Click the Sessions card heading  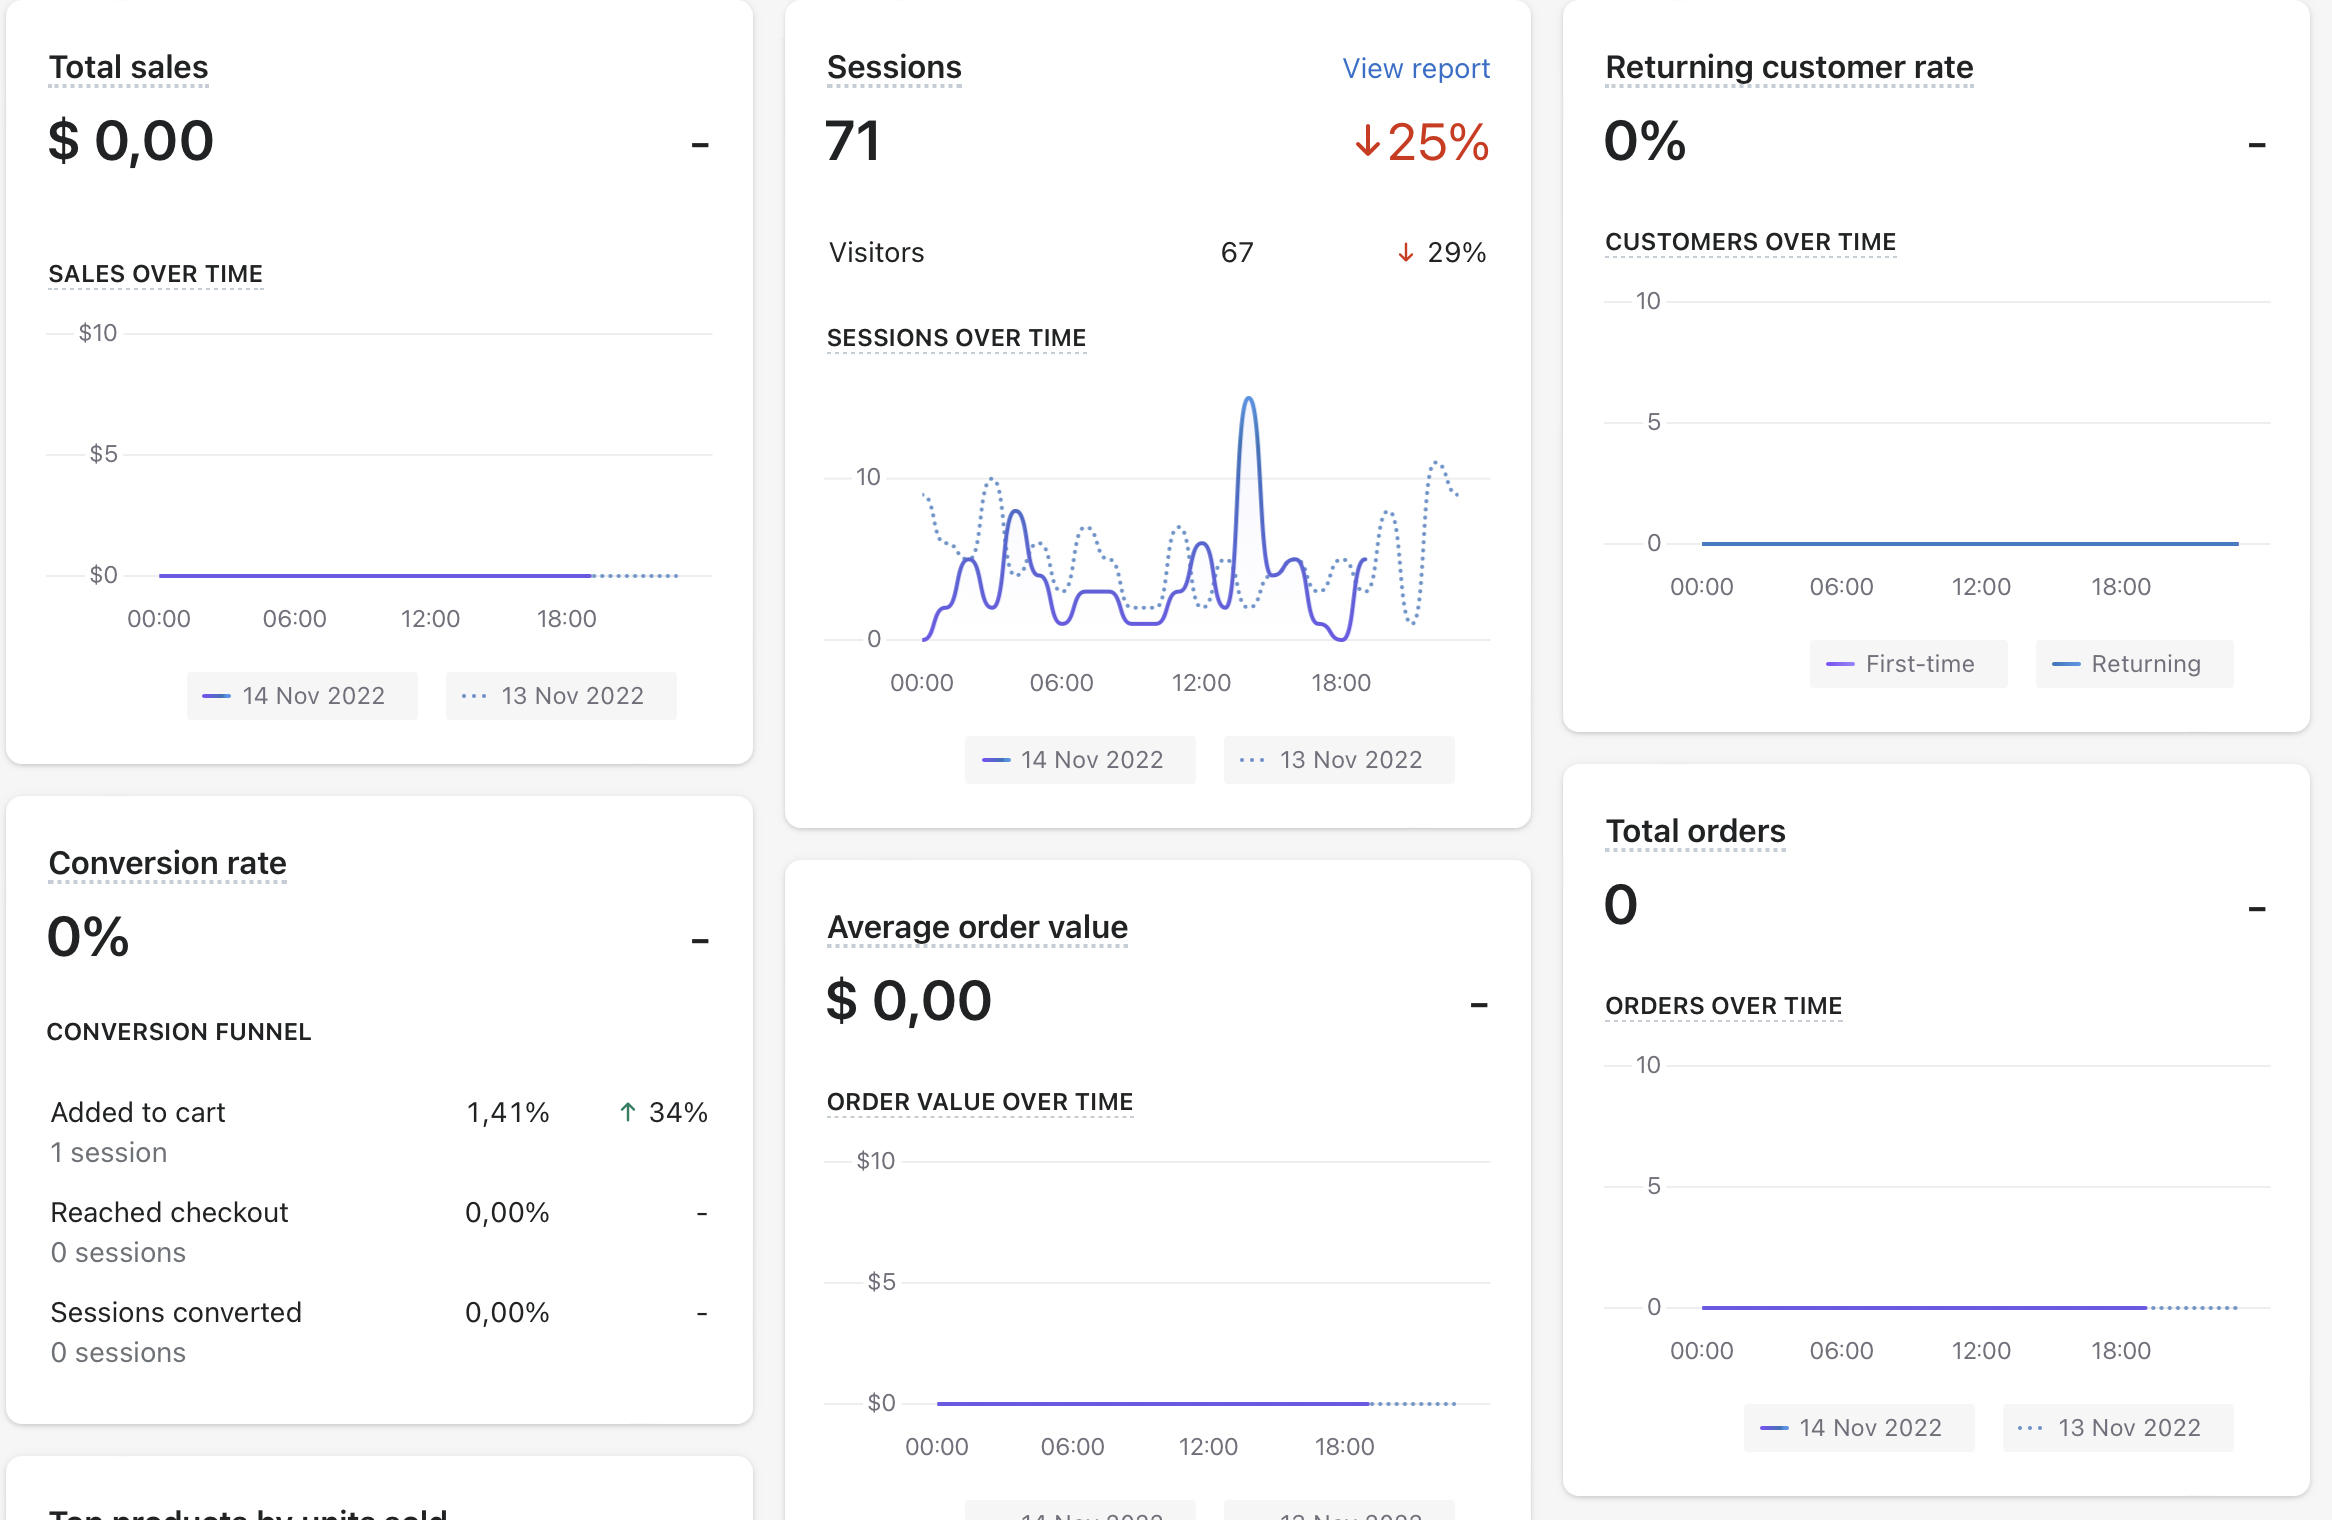coord(893,67)
